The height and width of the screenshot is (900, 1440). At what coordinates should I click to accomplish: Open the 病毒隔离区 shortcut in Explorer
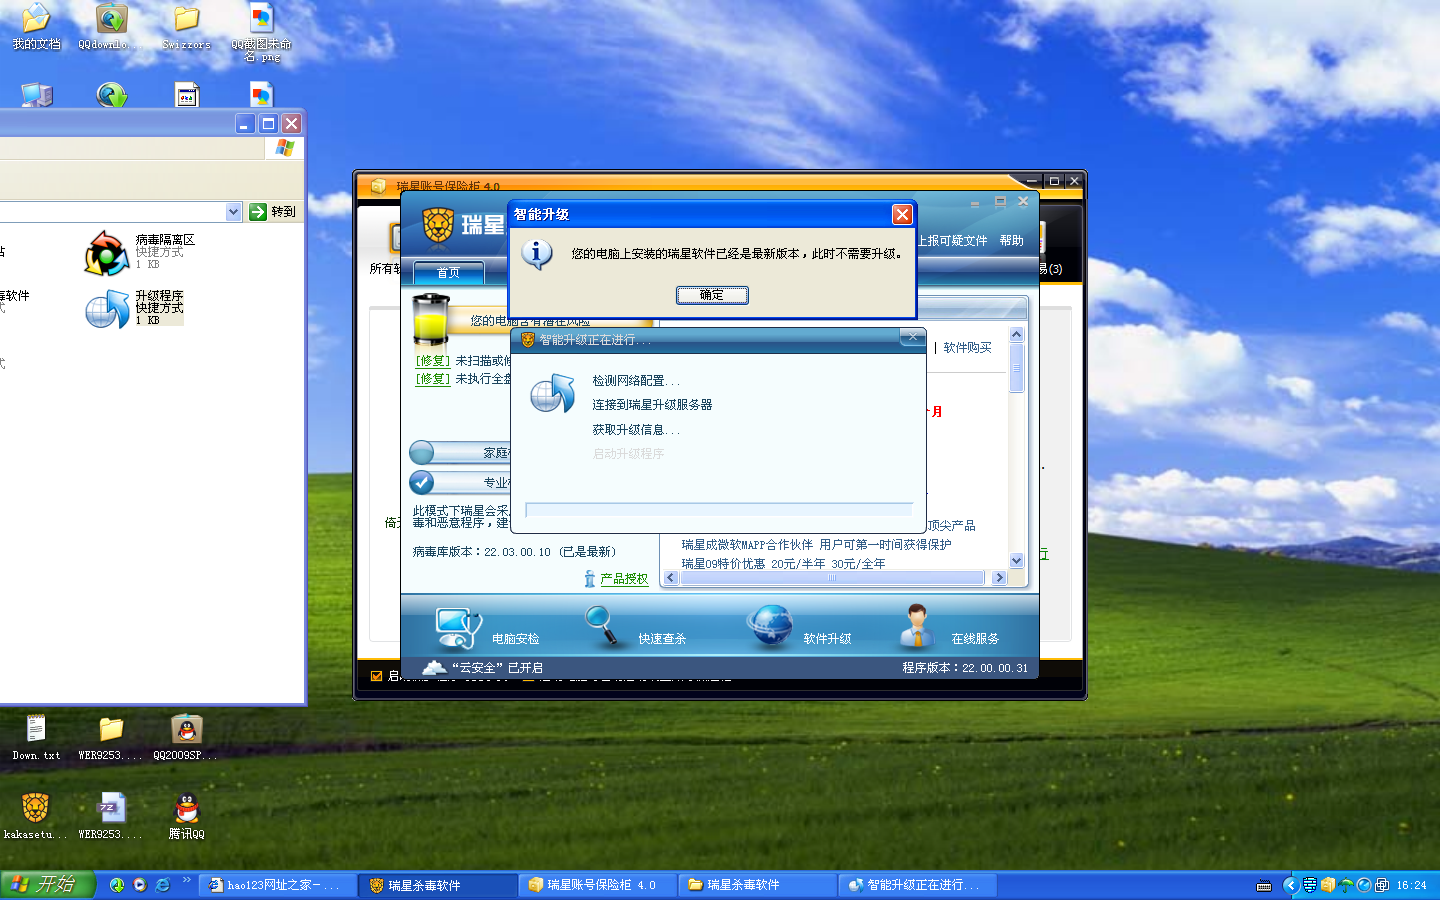[x=140, y=252]
